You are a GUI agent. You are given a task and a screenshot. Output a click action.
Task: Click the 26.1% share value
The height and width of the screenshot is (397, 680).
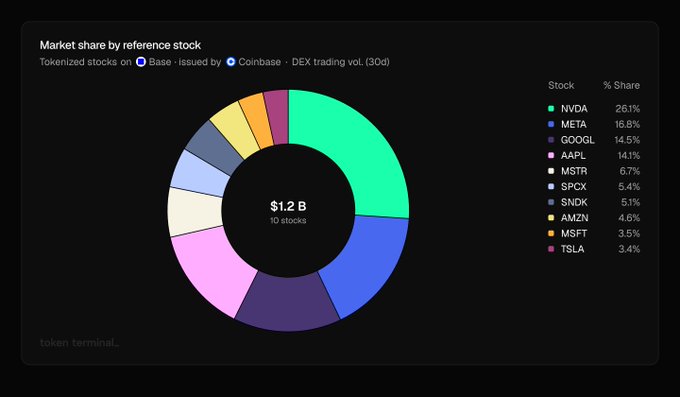coord(628,108)
